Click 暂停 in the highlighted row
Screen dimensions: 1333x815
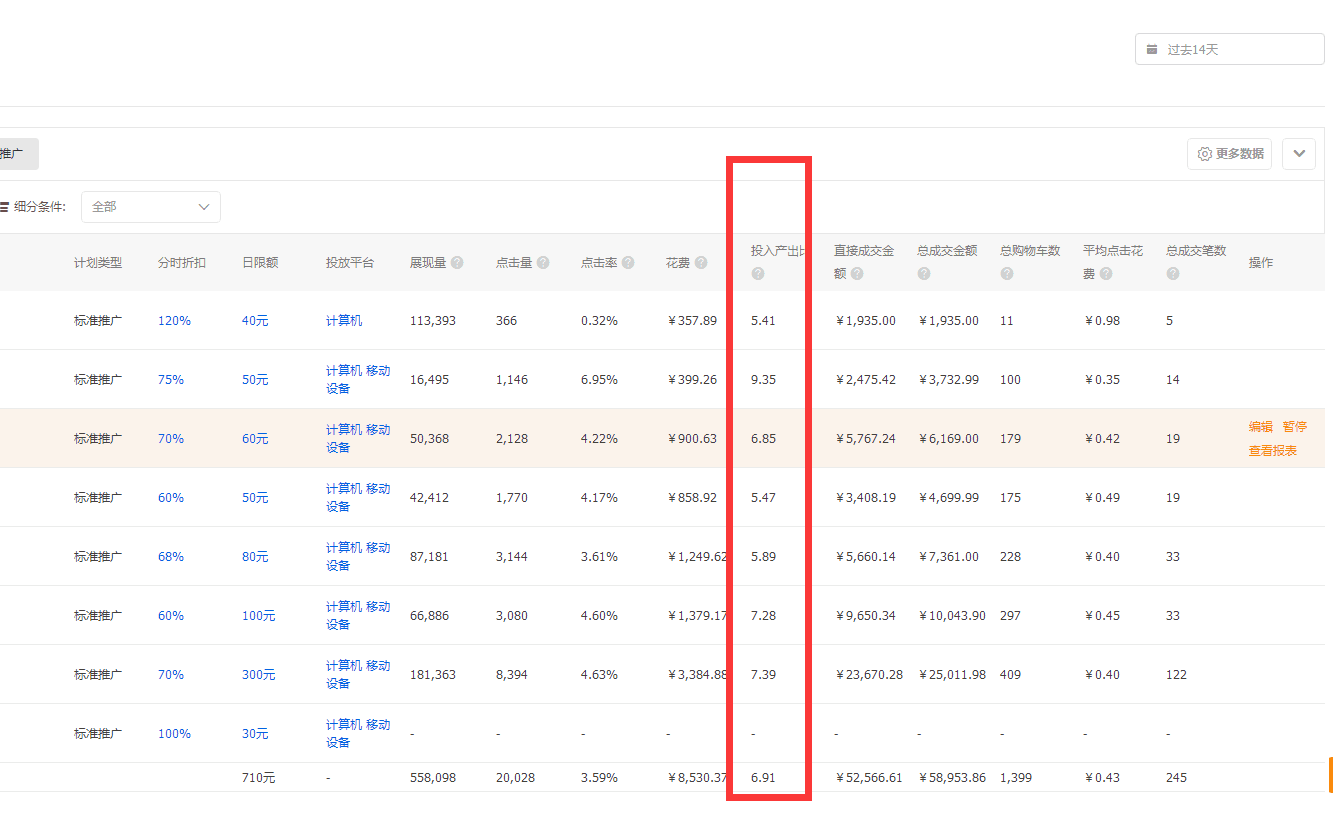click(1295, 426)
